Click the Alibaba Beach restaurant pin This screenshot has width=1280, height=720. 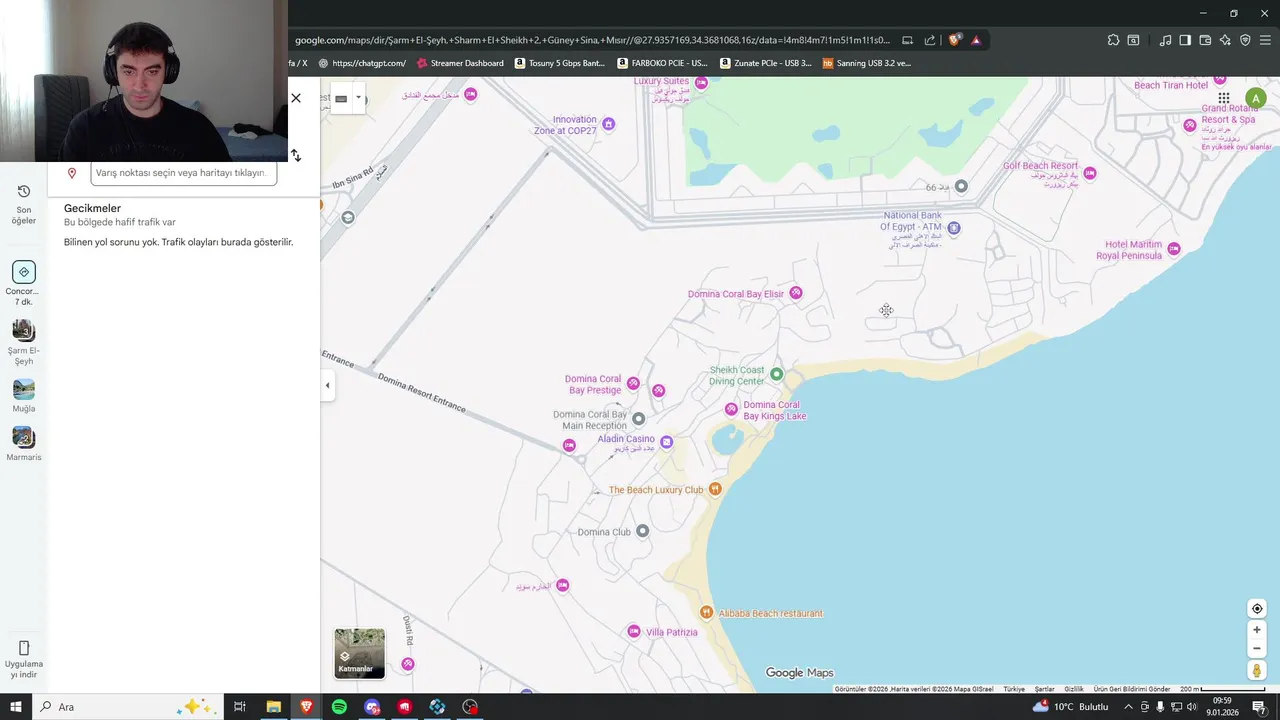(x=706, y=612)
